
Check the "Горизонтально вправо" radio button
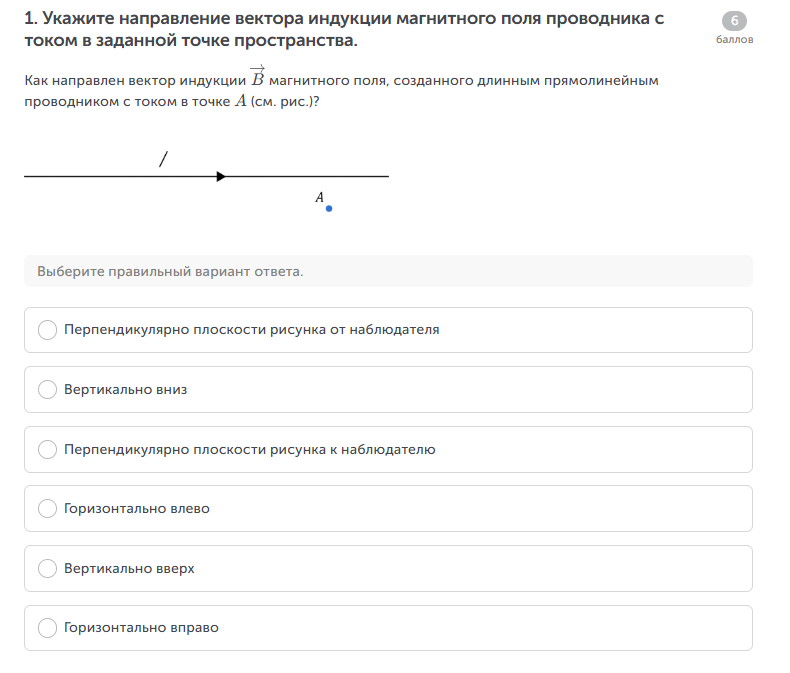[x=47, y=629]
